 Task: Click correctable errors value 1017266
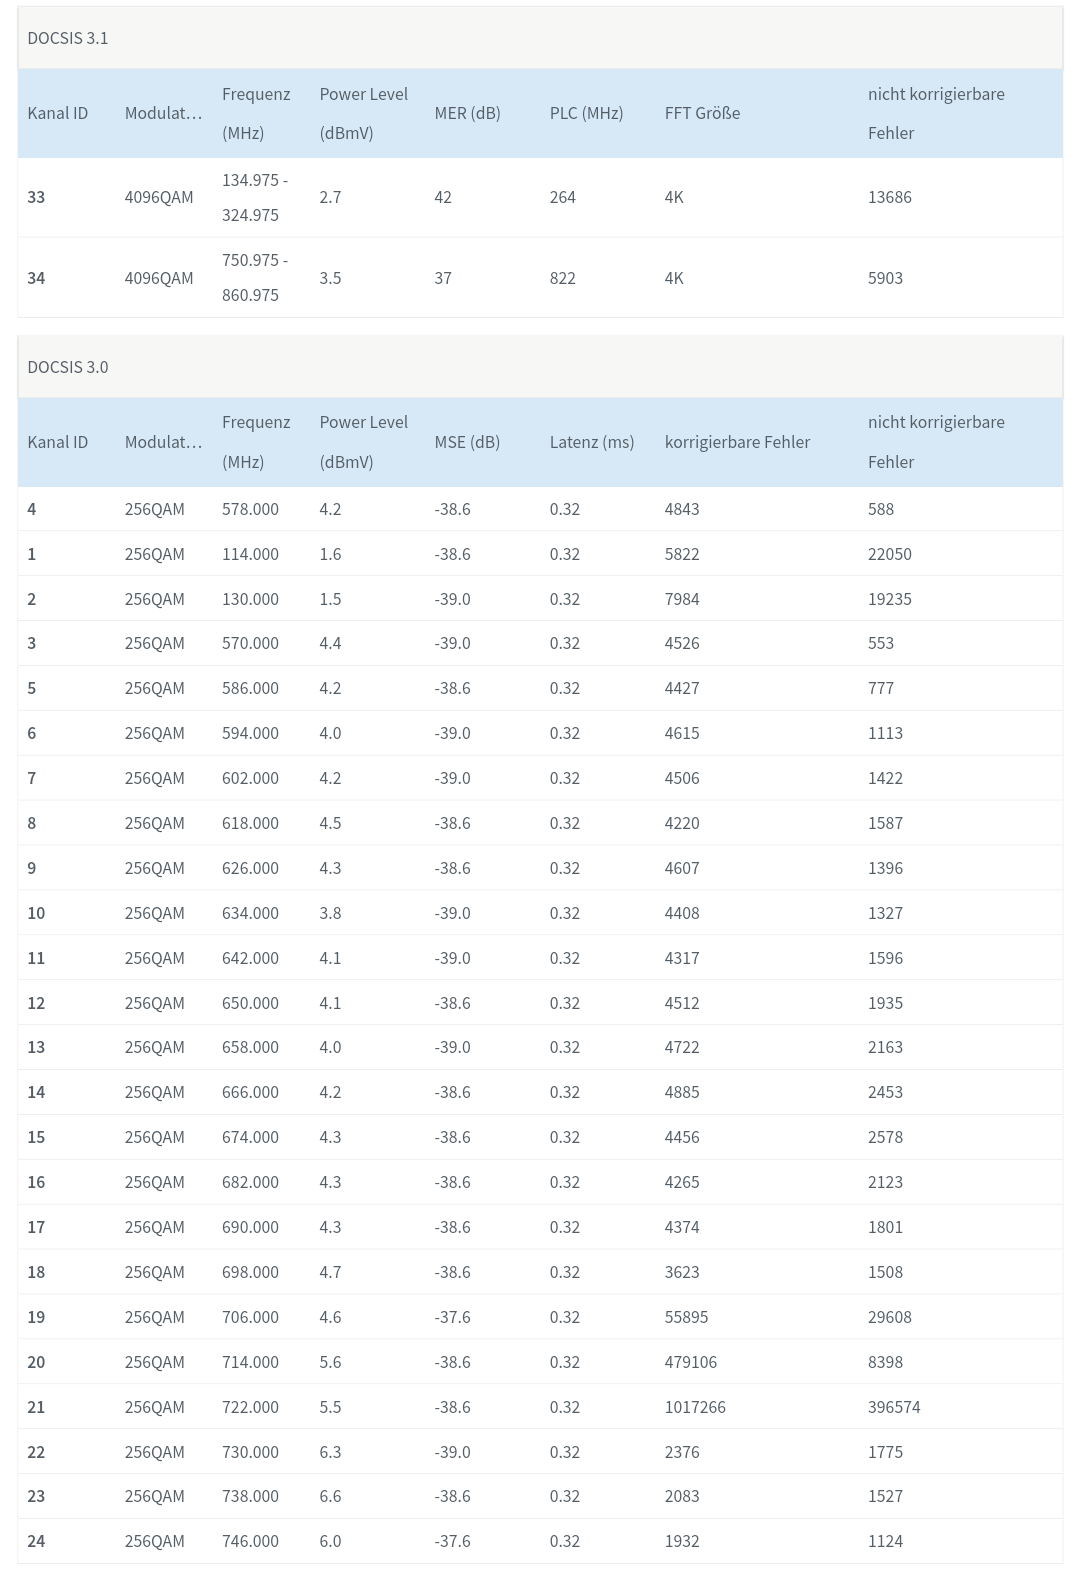[x=695, y=1407]
